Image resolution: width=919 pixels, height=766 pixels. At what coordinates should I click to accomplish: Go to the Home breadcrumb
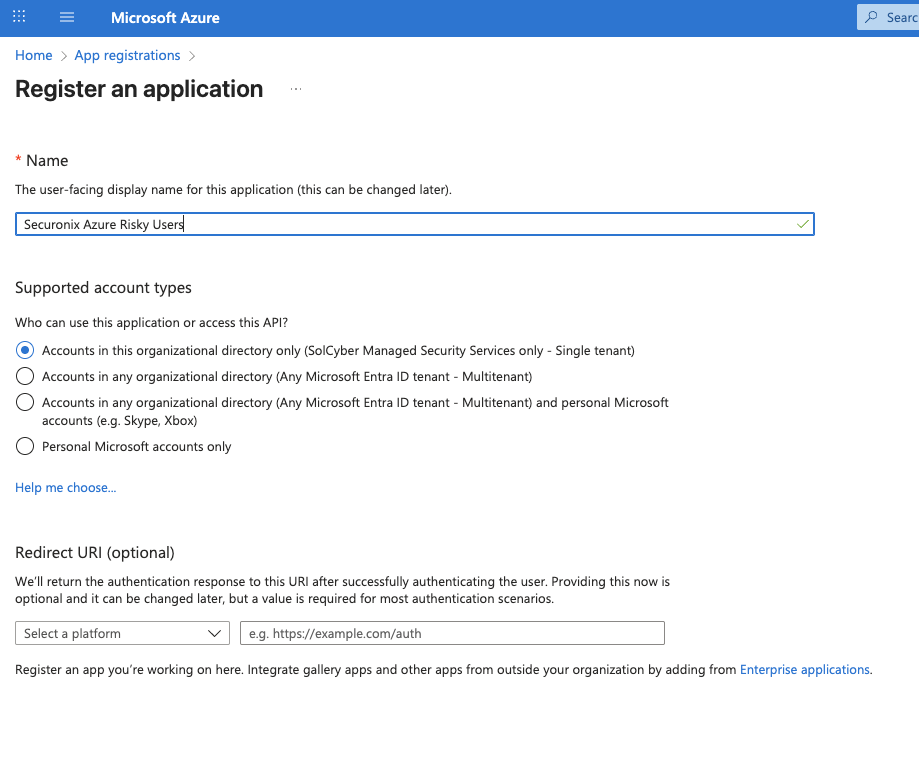[x=33, y=56]
